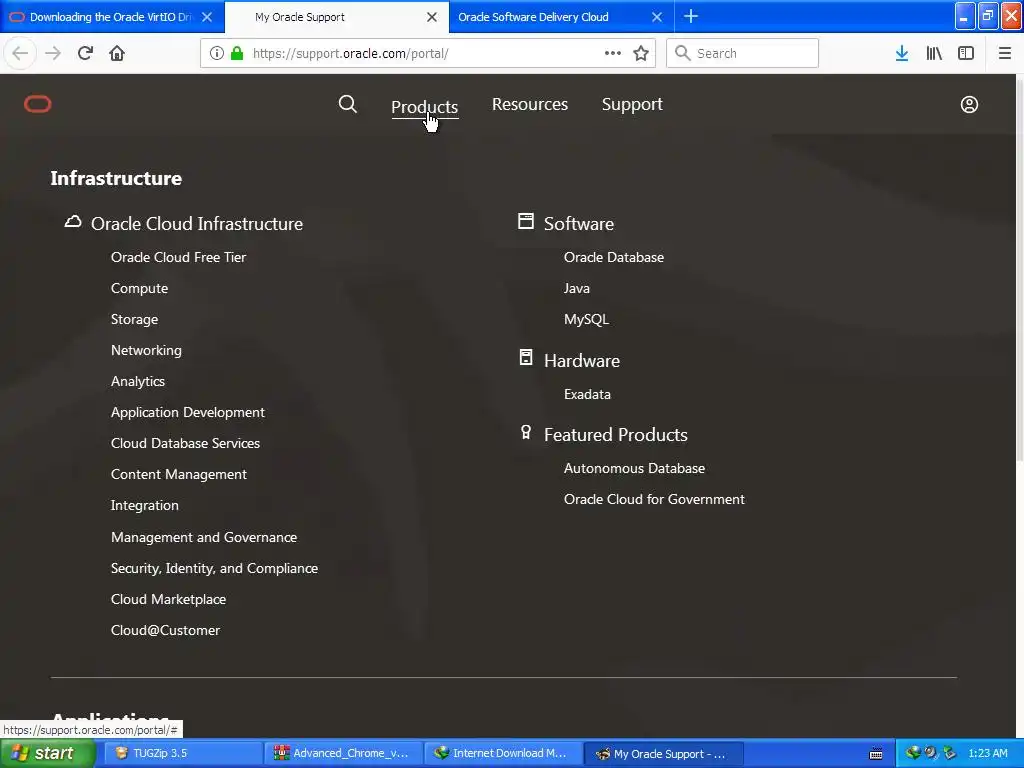The image size is (1024, 768).
Task: Click the Oracle Cloud Infrastructure cloud icon
Action: click(73, 222)
